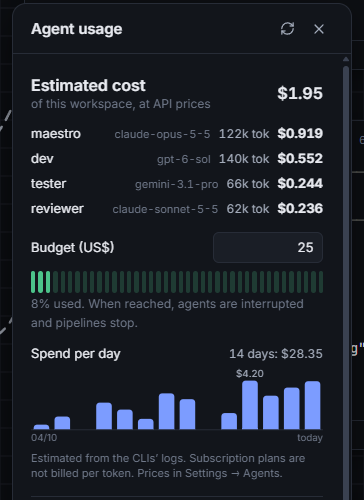
Task: Click the 140k tok value
Action: [x=244, y=159]
